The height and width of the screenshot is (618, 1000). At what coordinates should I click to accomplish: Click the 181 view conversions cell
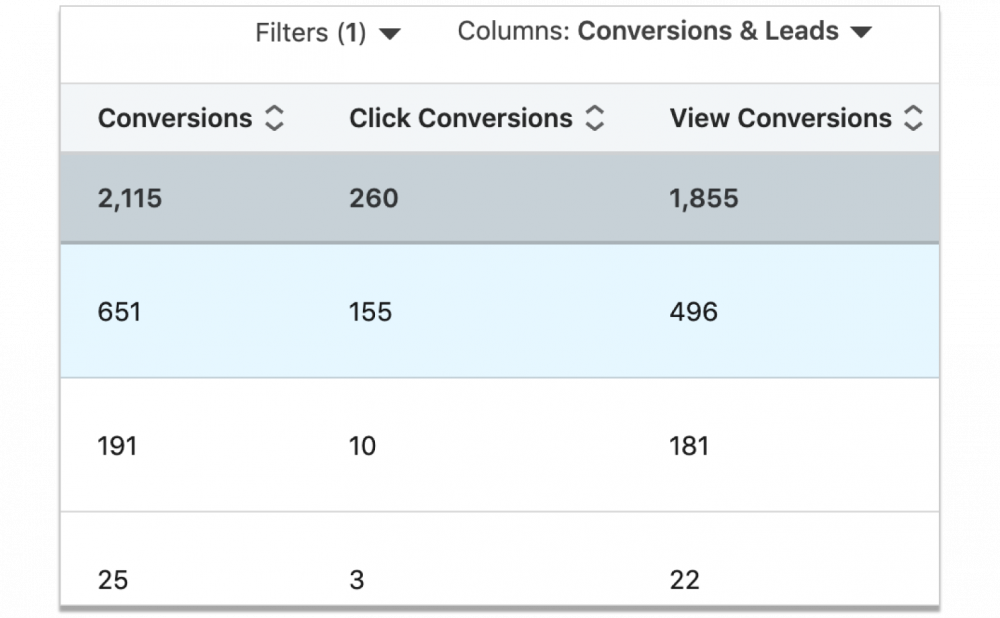(x=689, y=446)
